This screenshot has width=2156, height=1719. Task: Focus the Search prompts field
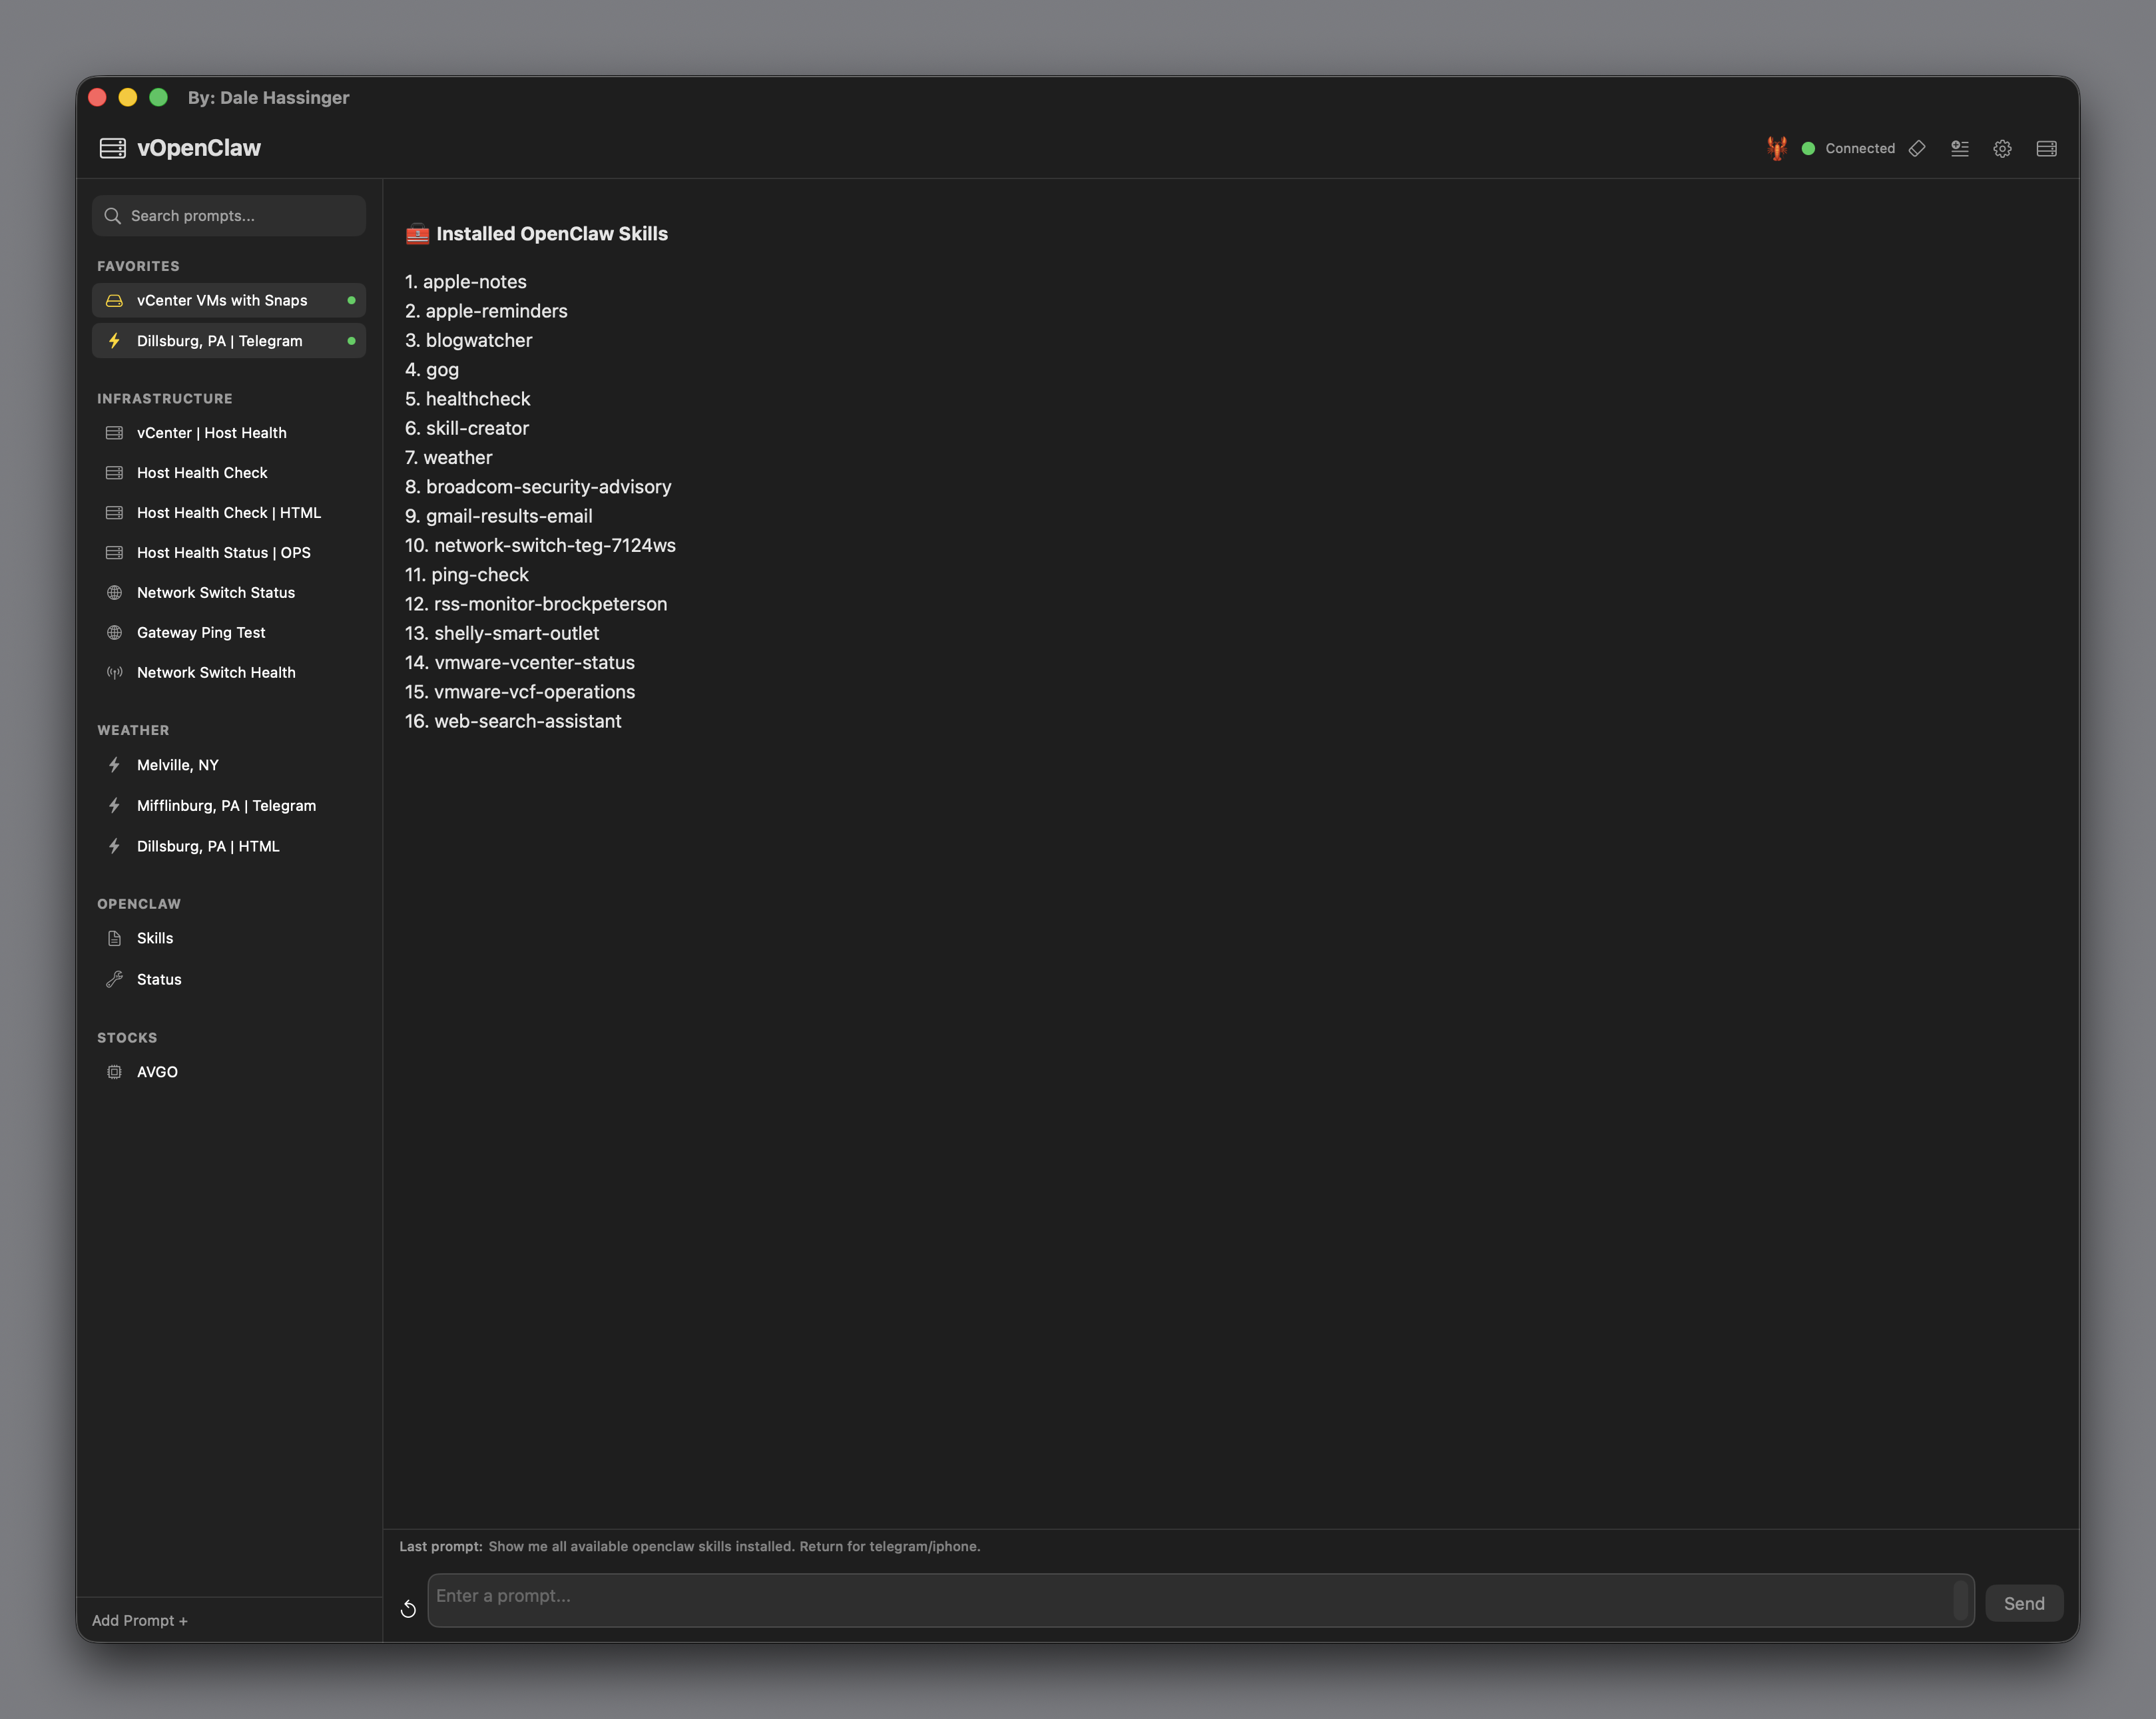coord(240,216)
